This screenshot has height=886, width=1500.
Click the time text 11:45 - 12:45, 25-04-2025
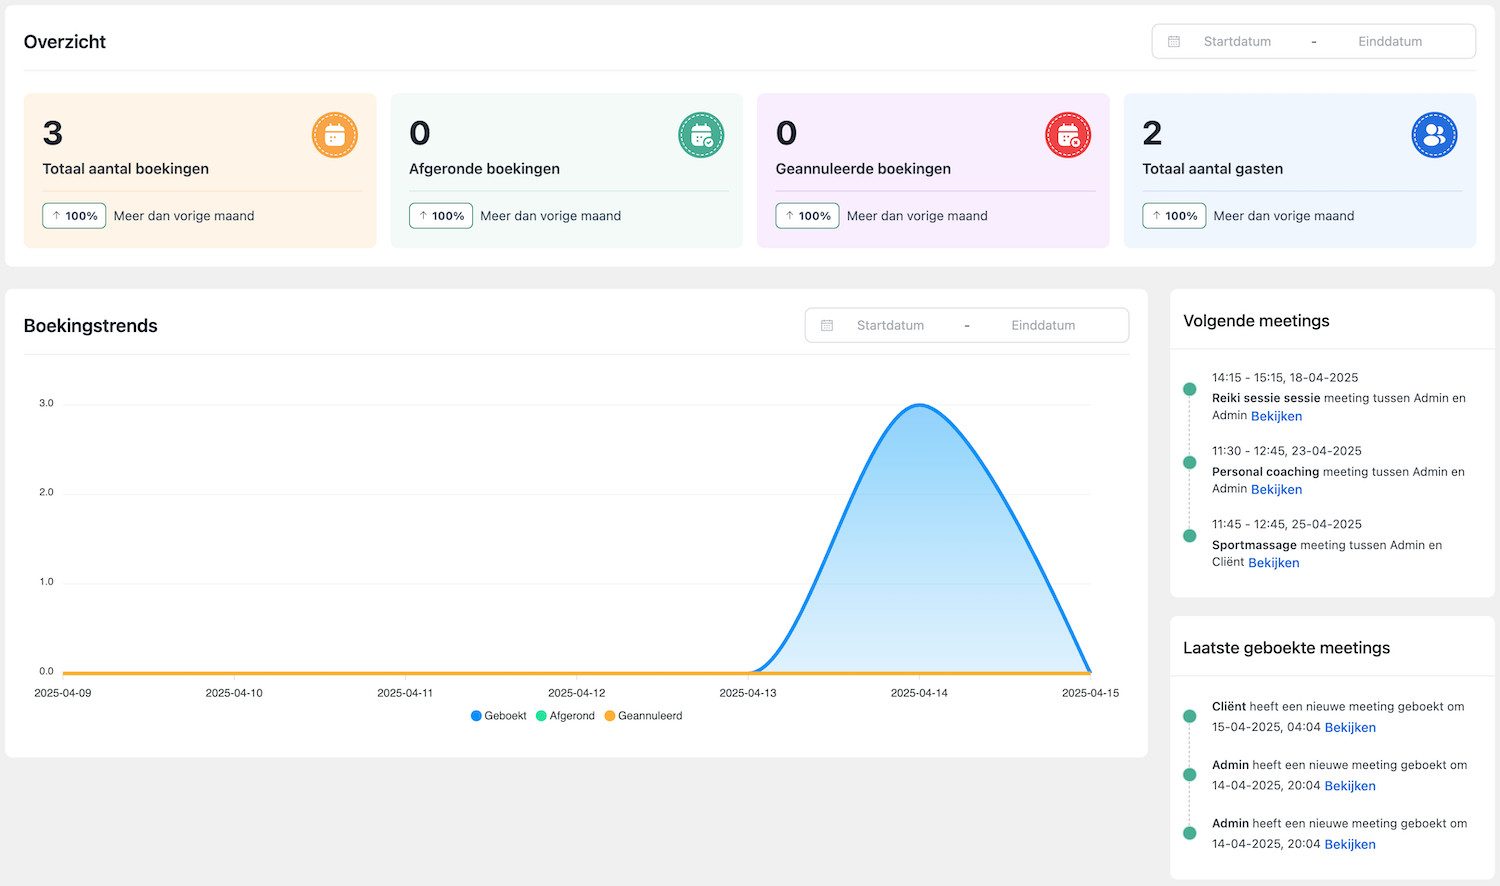[x=1287, y=524]
